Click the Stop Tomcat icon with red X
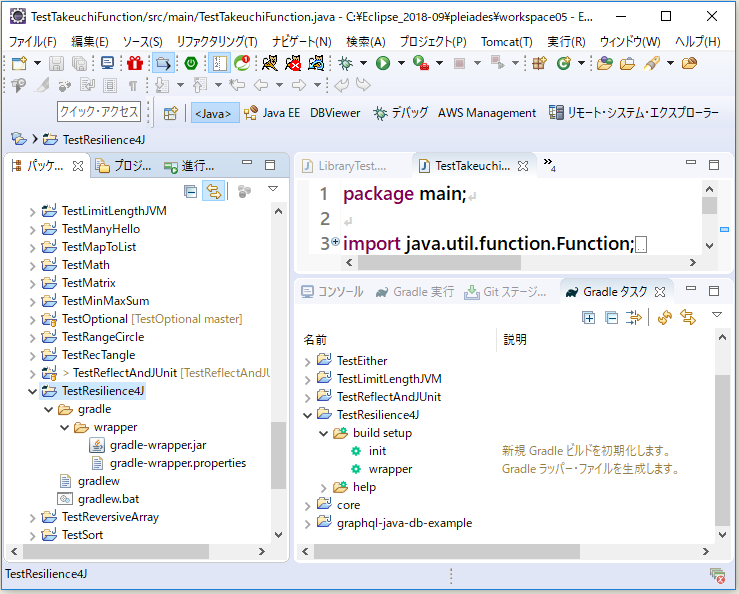Viewport: 739px width, 594px height. 293,63
